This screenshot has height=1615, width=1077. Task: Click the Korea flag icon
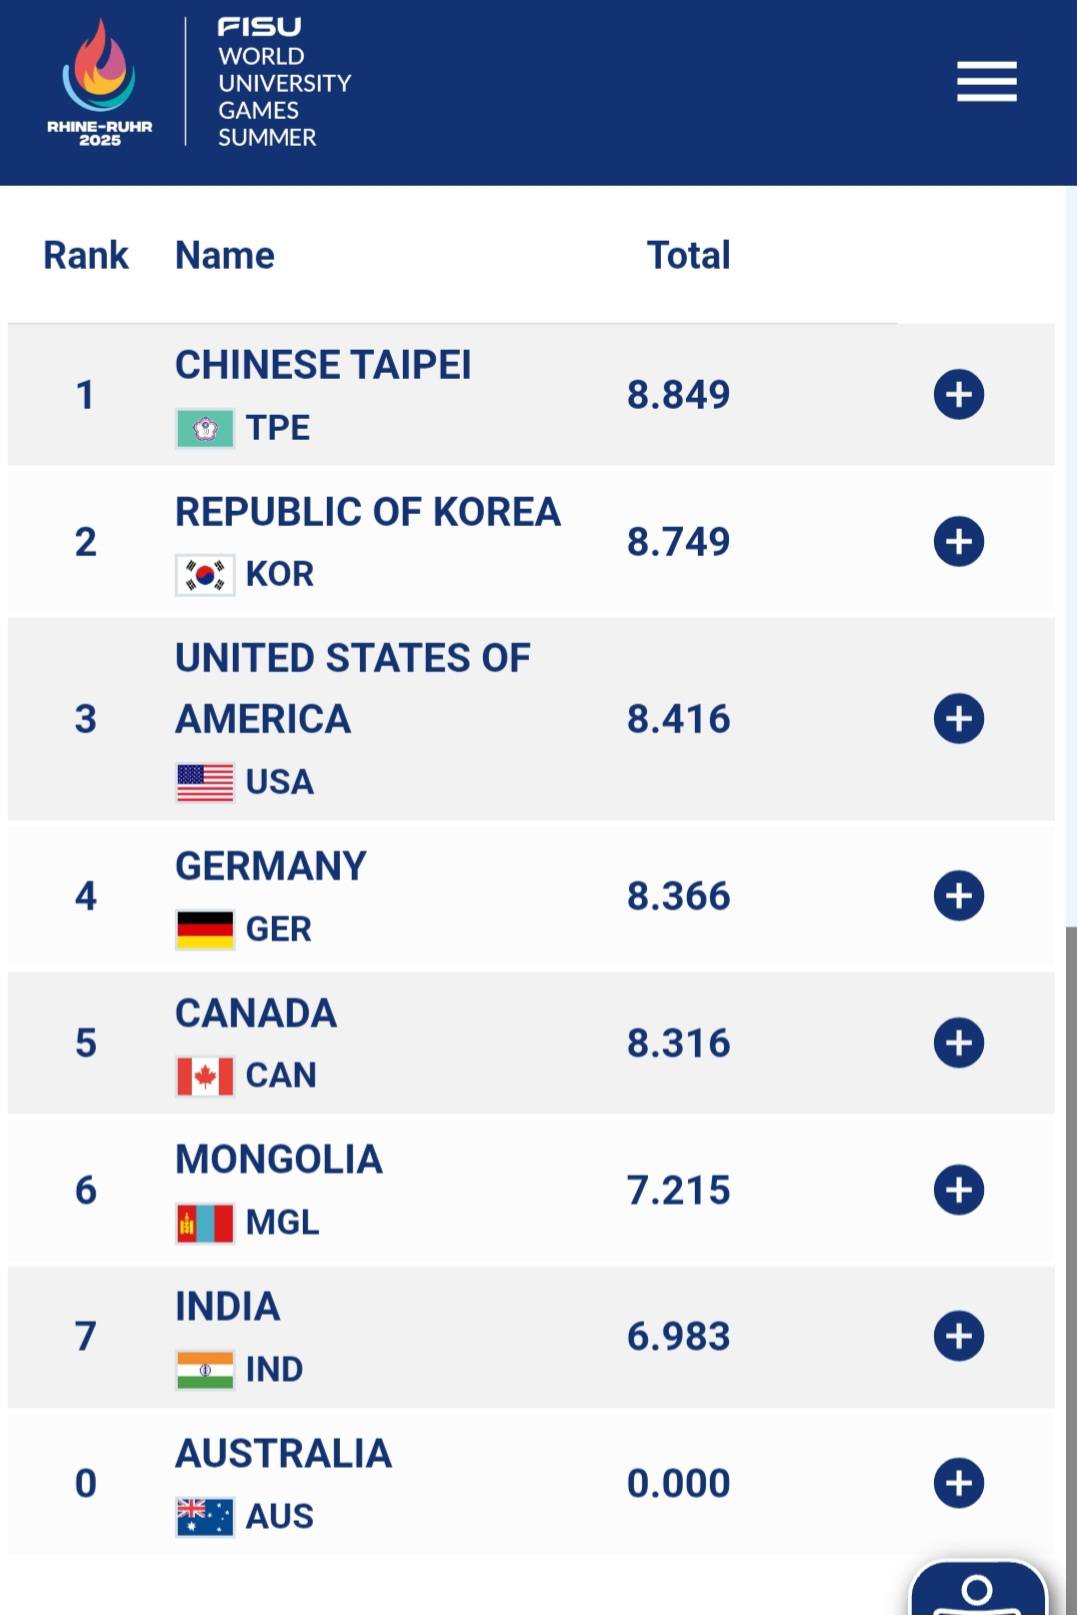[x=205, y=575]
